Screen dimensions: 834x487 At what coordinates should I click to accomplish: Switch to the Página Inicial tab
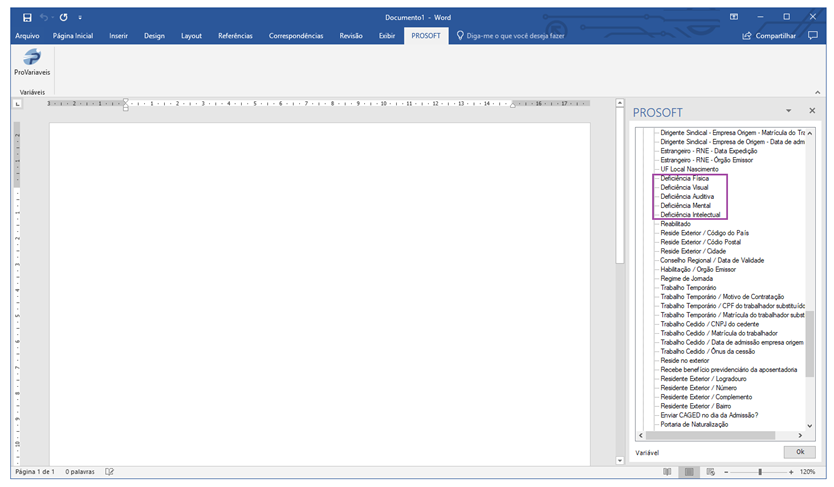[x=73, y=36]
